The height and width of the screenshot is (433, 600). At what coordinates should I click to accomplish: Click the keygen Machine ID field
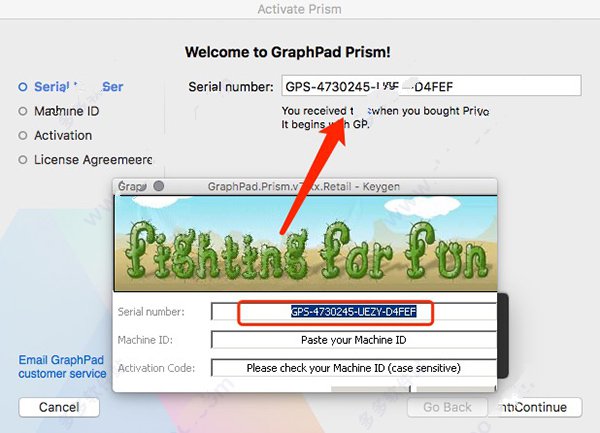click(x=354, y=340)
